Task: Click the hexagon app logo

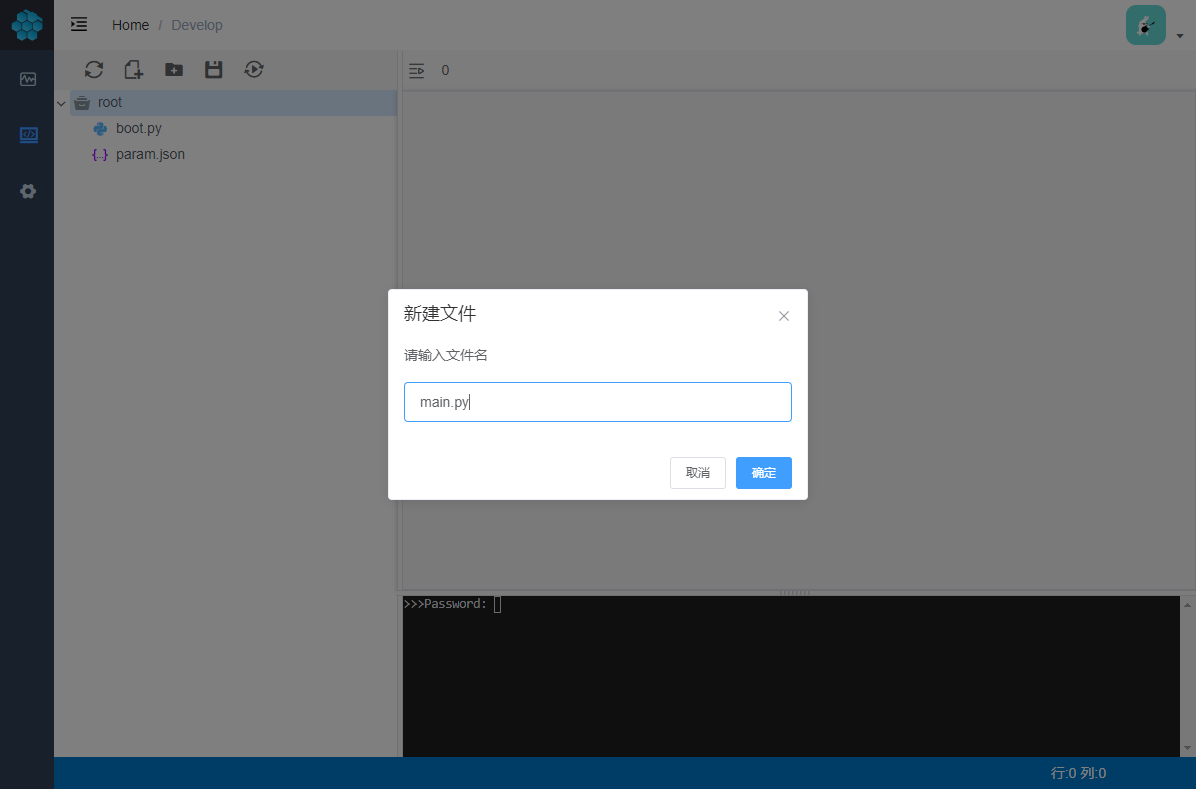Action: click(27, 24)
